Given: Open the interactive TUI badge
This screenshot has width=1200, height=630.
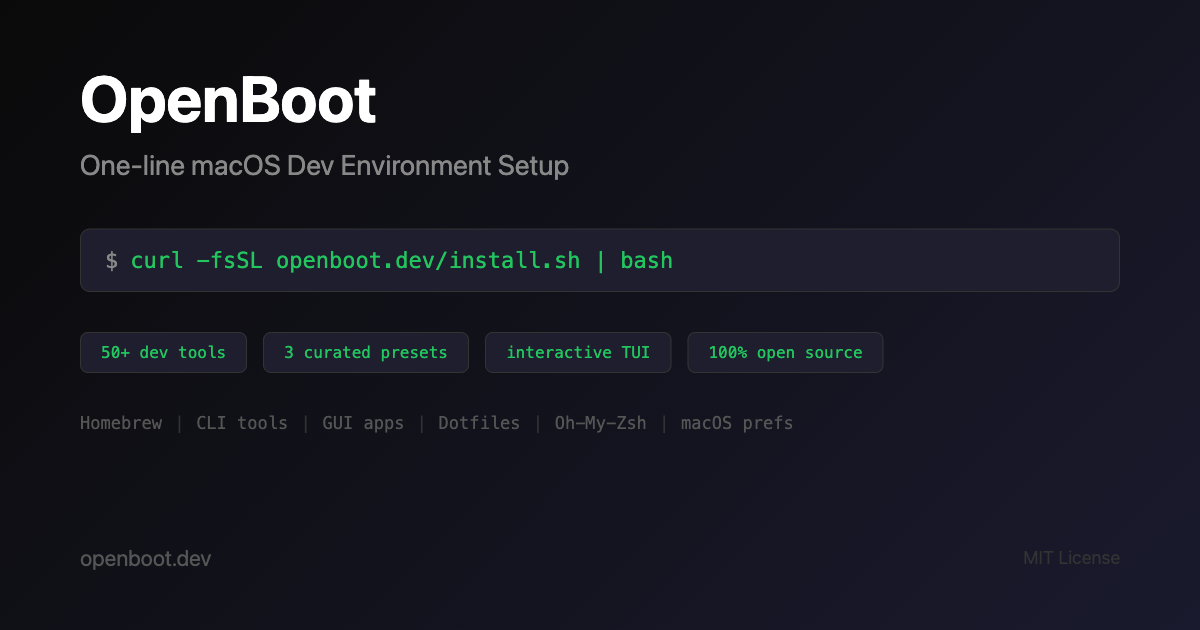Looking at the screenshot, I should pos(578,352).
